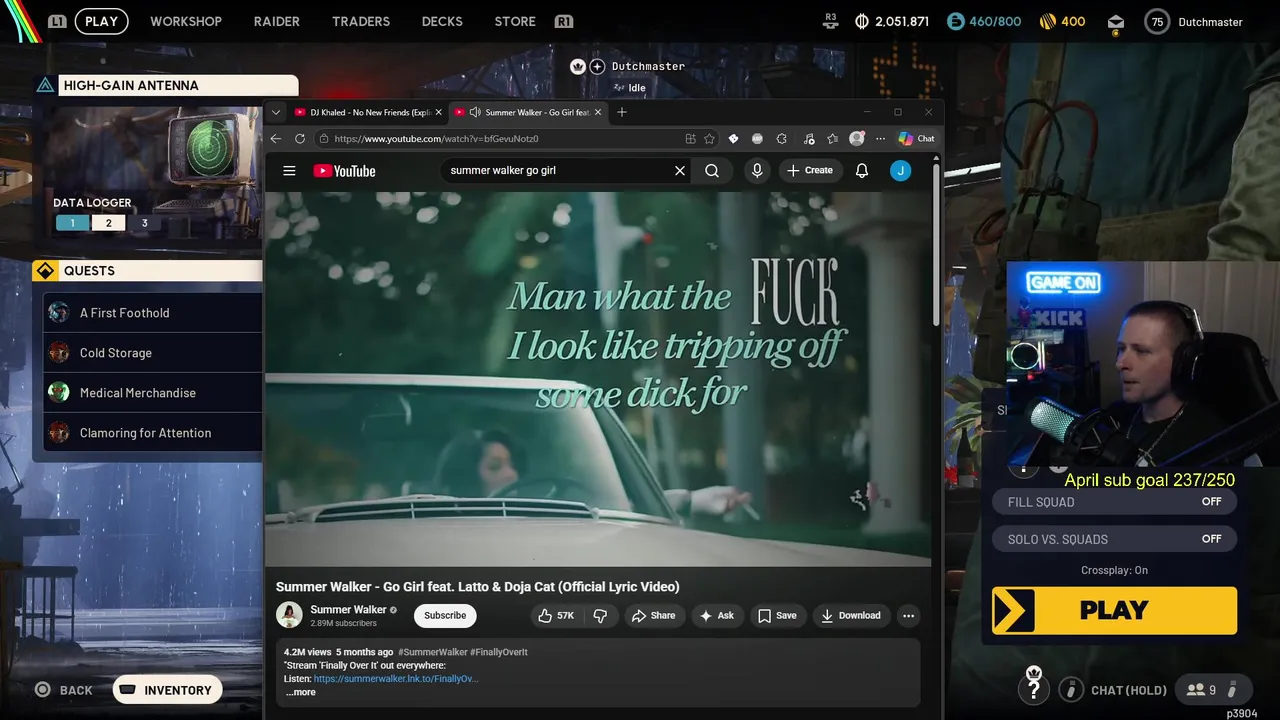1280x720 pixels.
Task: Open the YouTube account avatar J
Action: 900,171
